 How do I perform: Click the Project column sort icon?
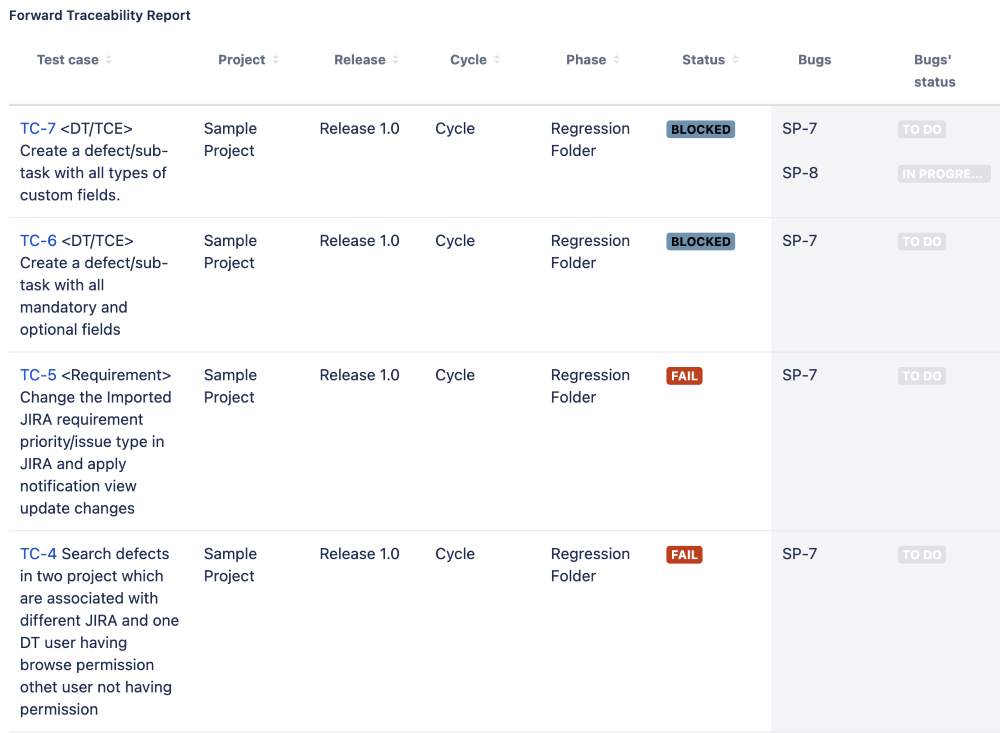click(x=276, y=60)
